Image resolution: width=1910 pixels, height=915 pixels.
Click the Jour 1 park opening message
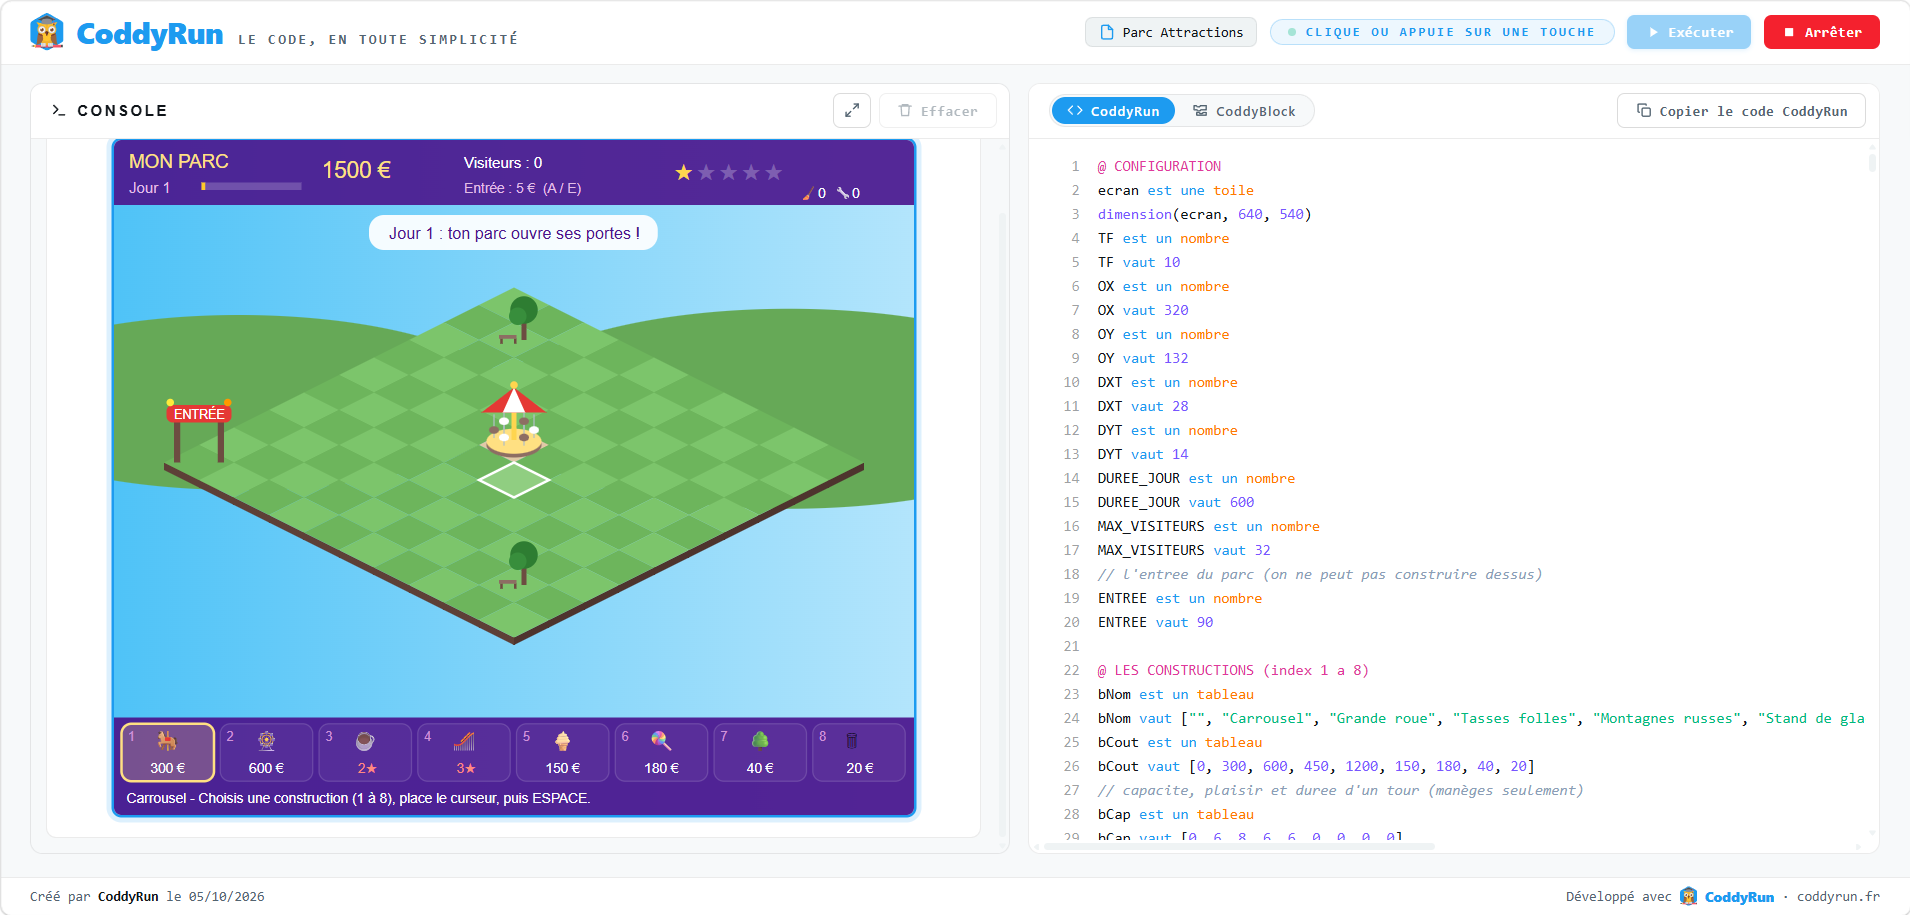514,233
